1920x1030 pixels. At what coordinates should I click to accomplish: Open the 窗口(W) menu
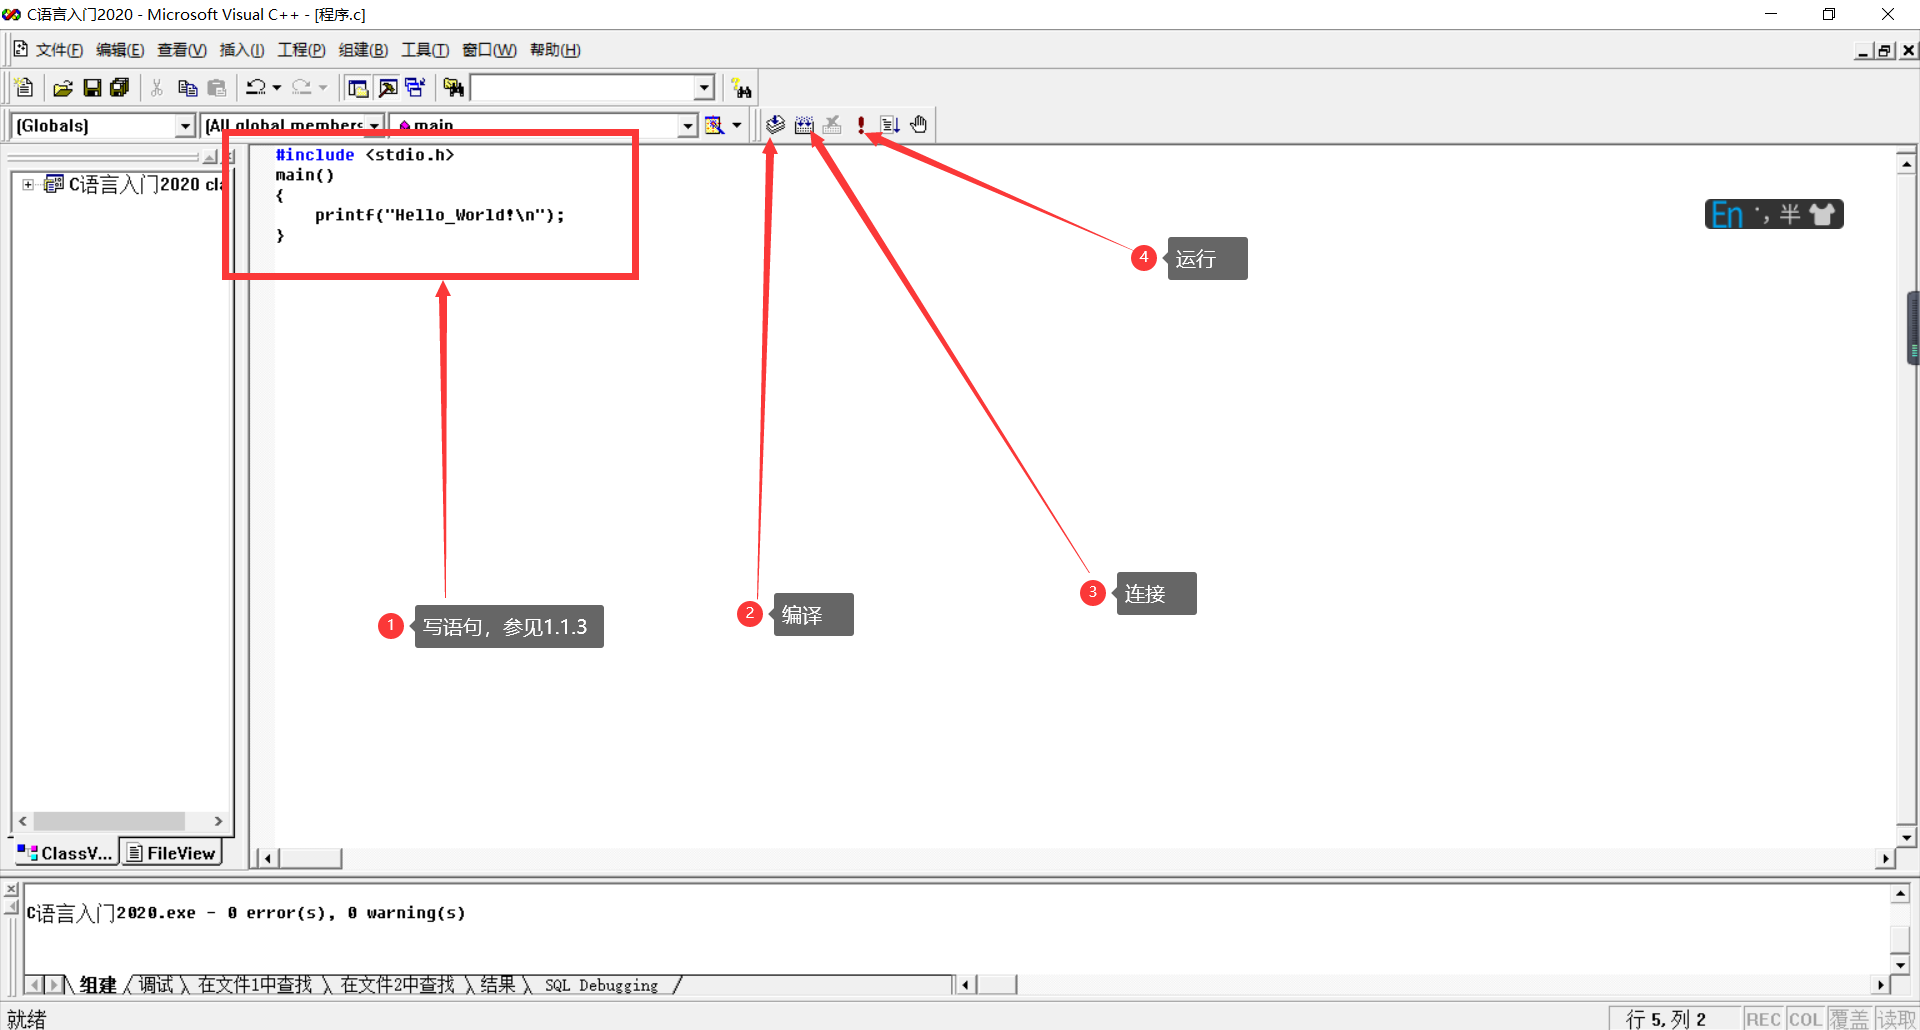(x=489, y=50)
